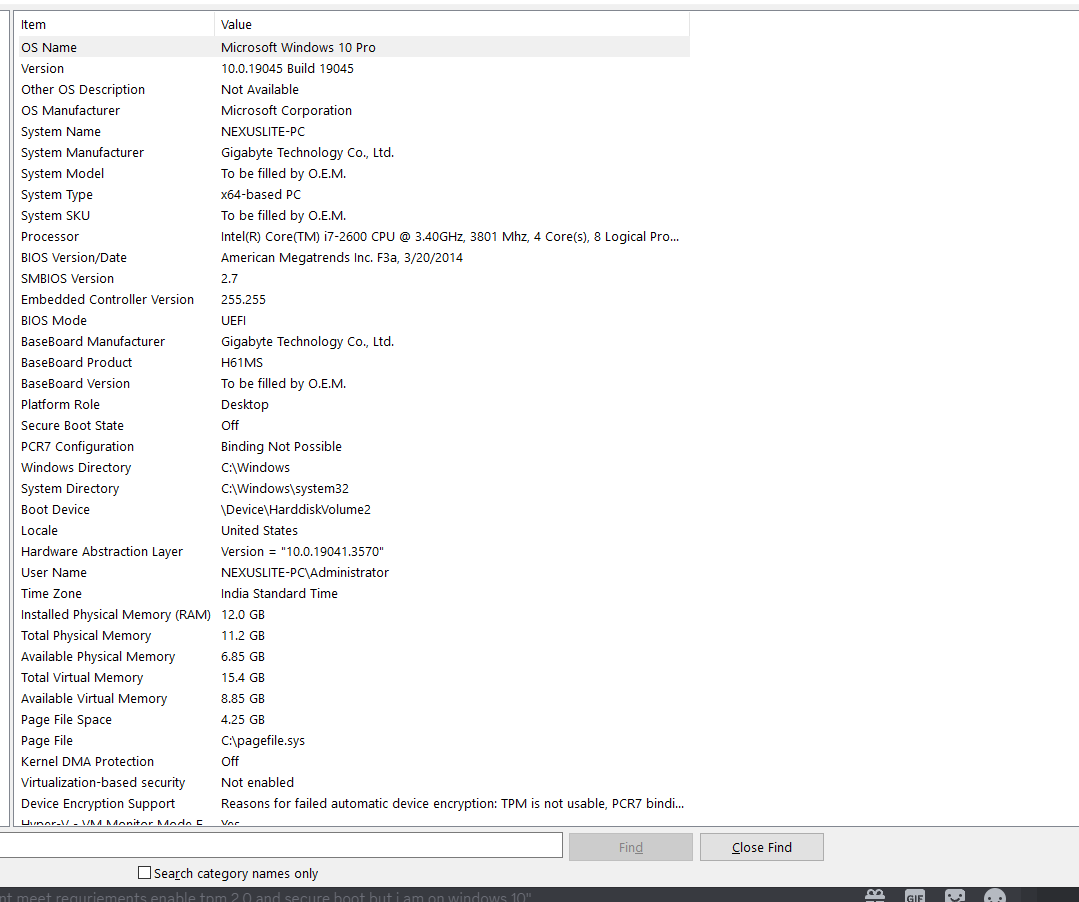This screenshot has width=1079, height=902.
Task: Click 'C:\Windows\system32' value
Action: [x=284, y=488]
